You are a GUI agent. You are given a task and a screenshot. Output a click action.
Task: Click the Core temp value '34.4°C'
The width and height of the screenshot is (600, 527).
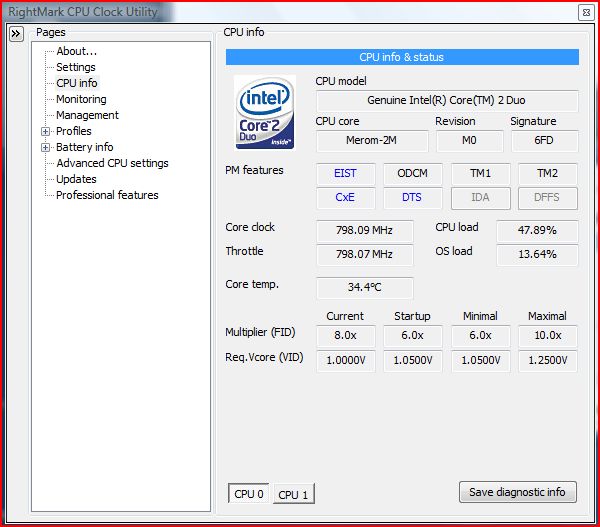click(365, 287)
